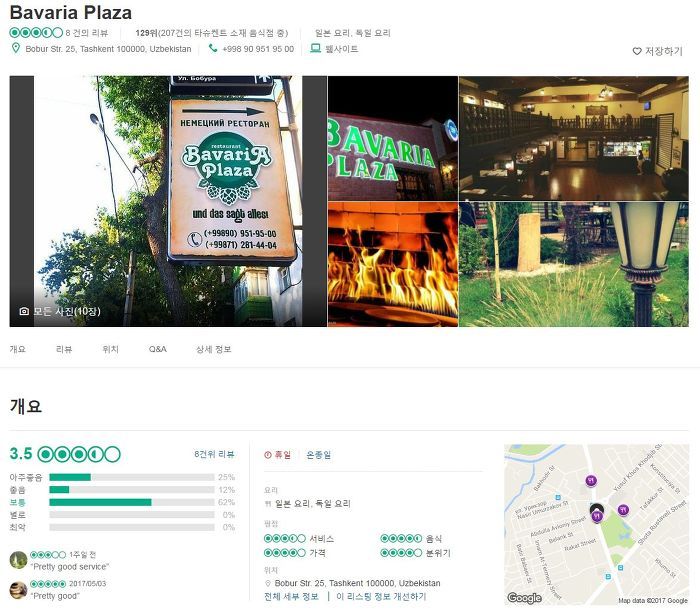This screenshot has width=700, height=616.
Task: Click the heart icon beside 저장하기
Action: pos(637,51)
